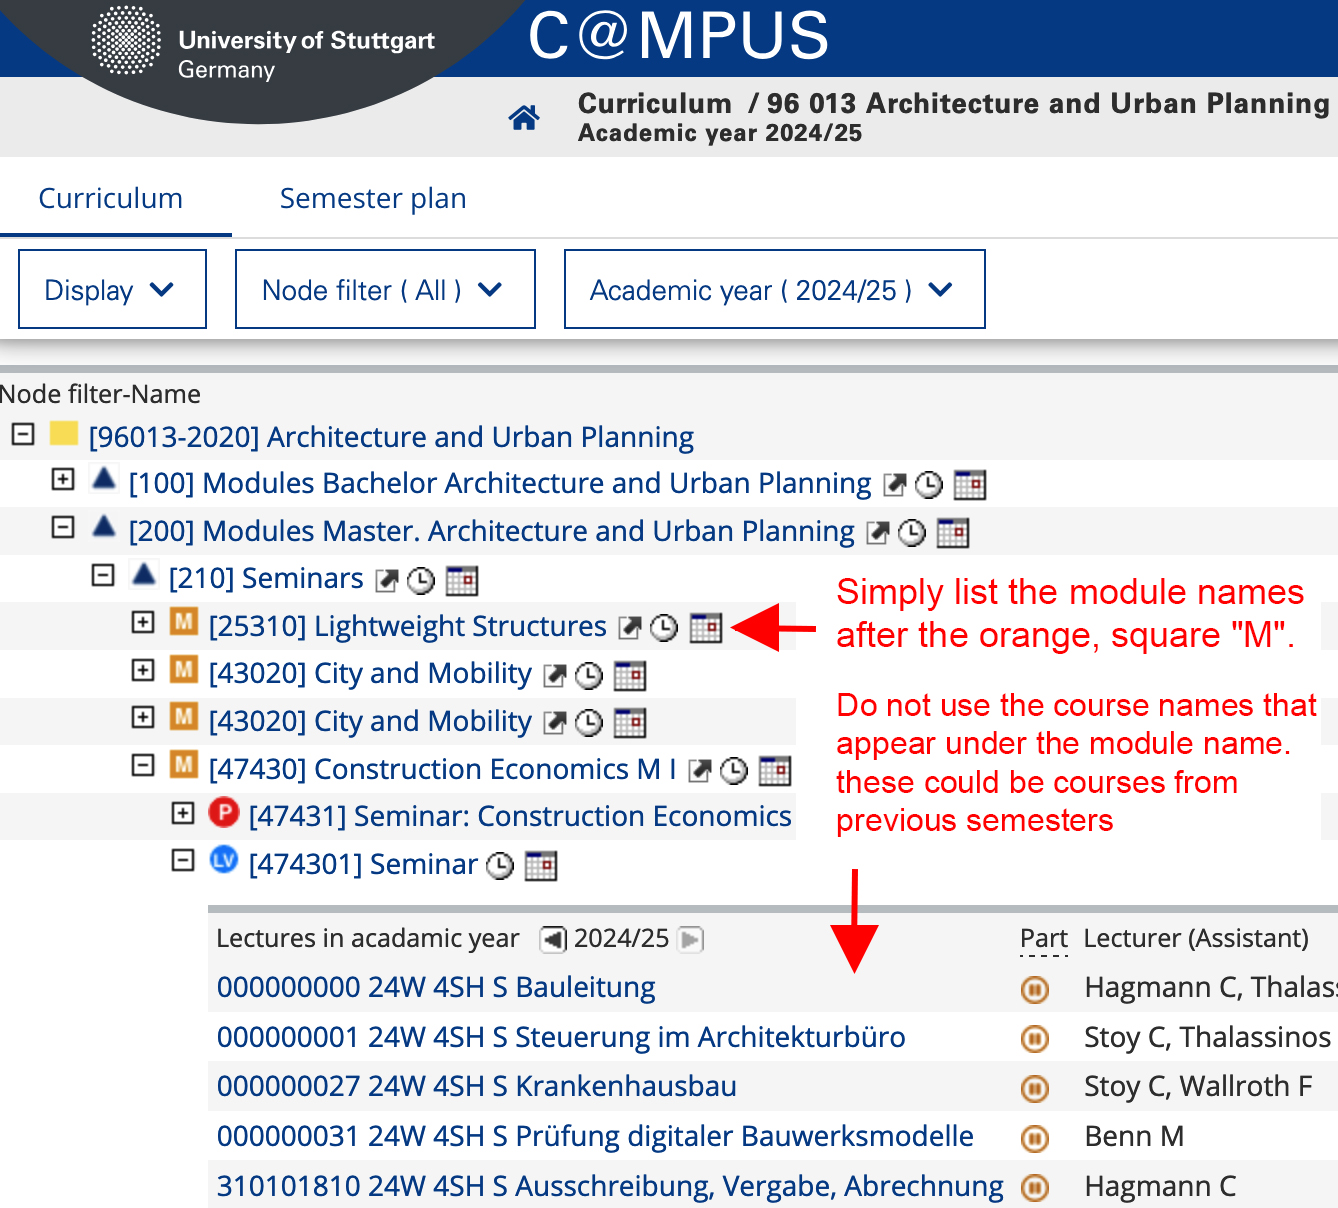Expand [47431] Seminar: Construction Economics node
The height and width of the screenshot is (1208, 1338).
pyautogui.click(x=183, y=813)
